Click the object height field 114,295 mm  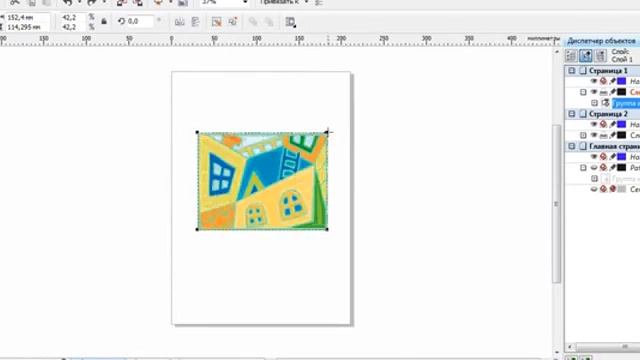click(x=27, y=27)
